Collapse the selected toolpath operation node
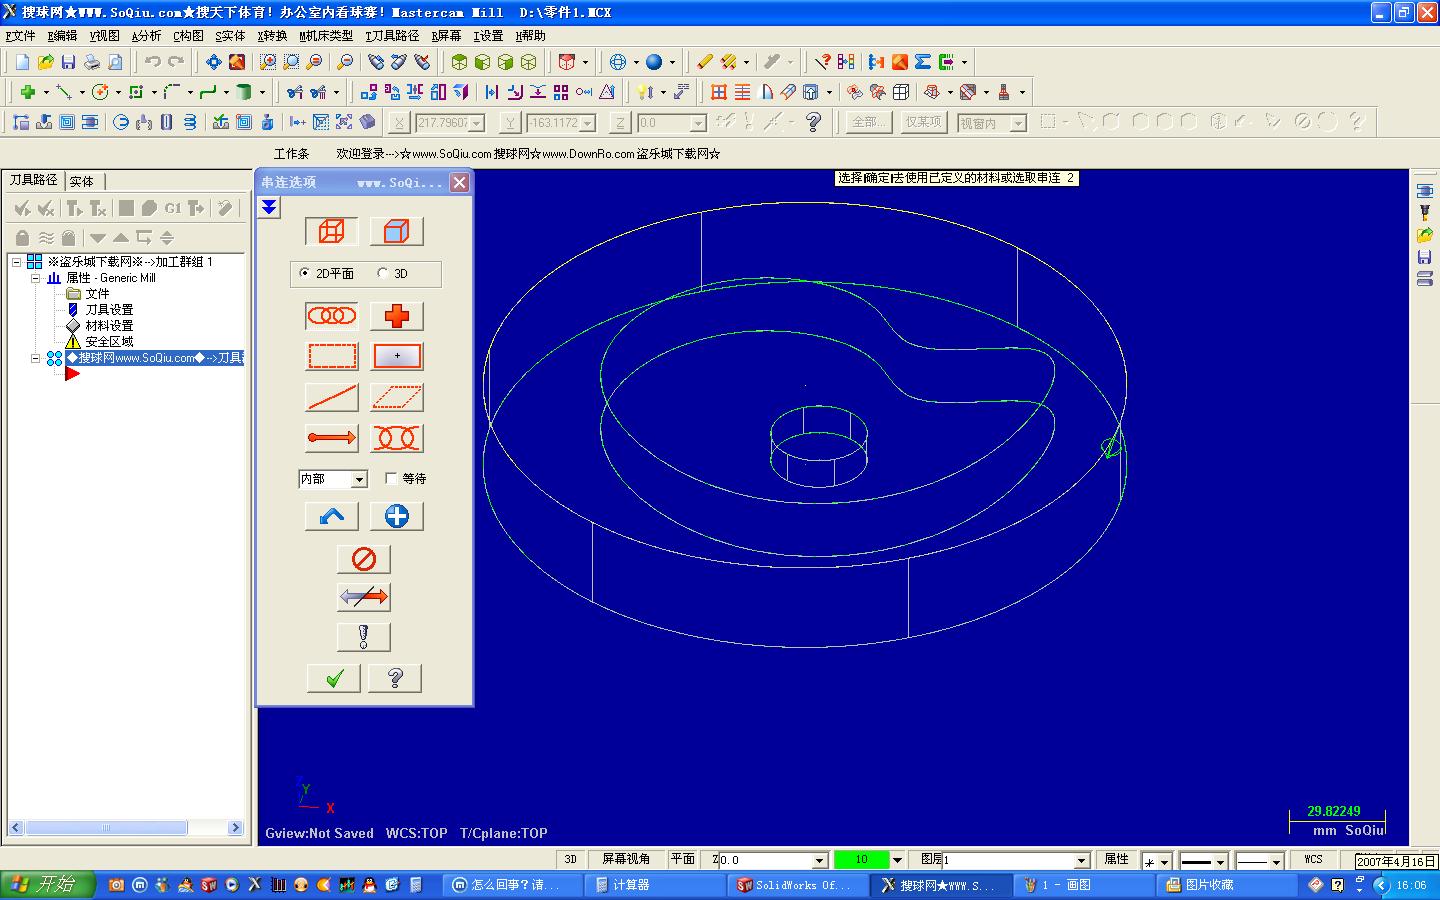Viewport: 1440px width, 900px height. pyautogui.click(x=35, y=358)
